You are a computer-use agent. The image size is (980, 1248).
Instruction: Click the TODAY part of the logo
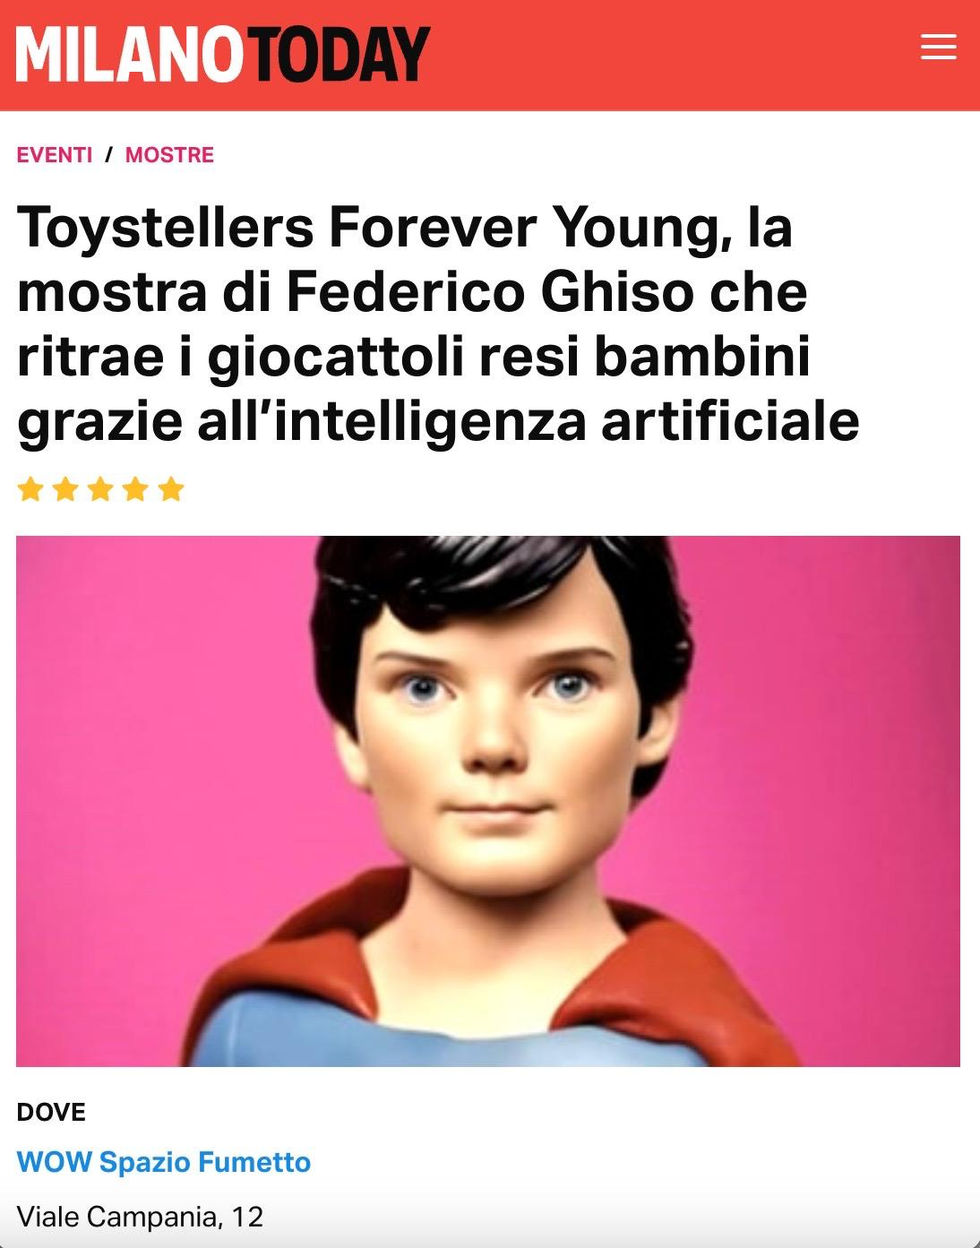(x=339, y=54)
